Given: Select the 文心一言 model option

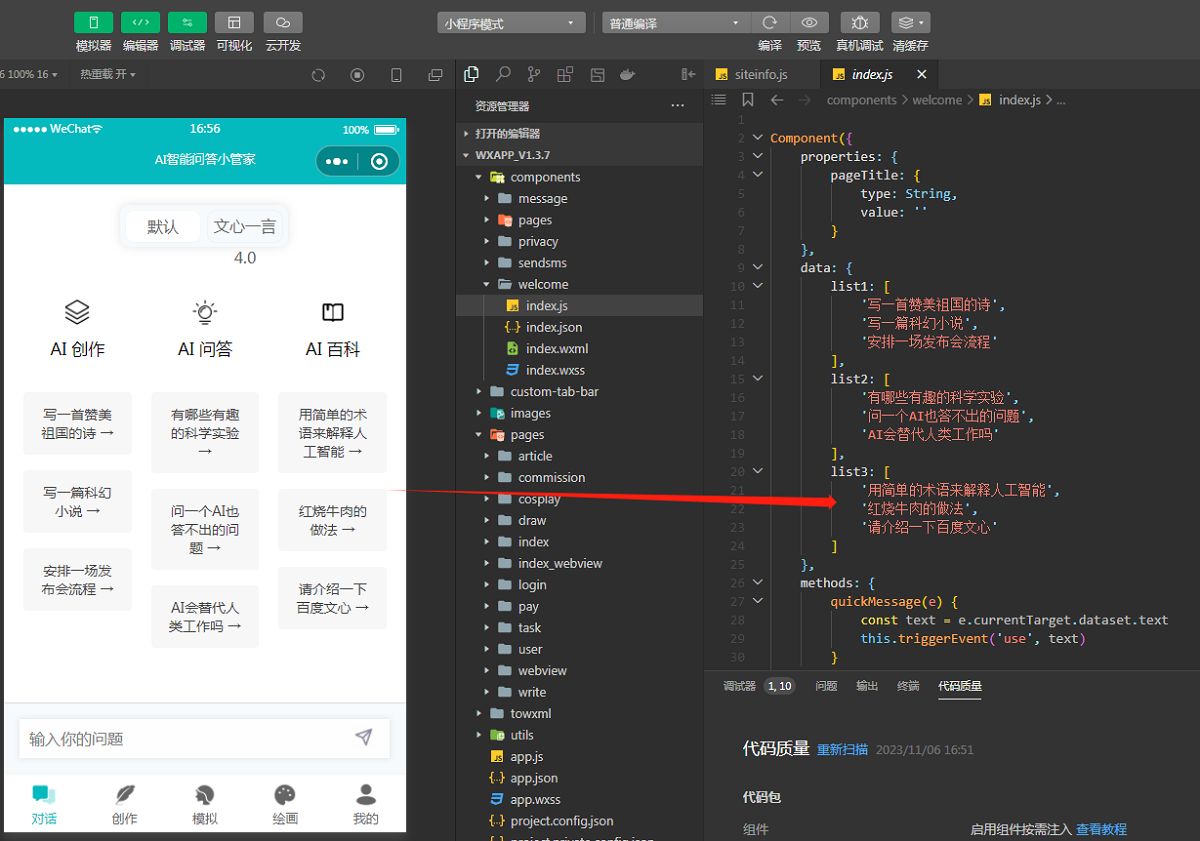Looking at the screenshot, I should coord(245,227).
